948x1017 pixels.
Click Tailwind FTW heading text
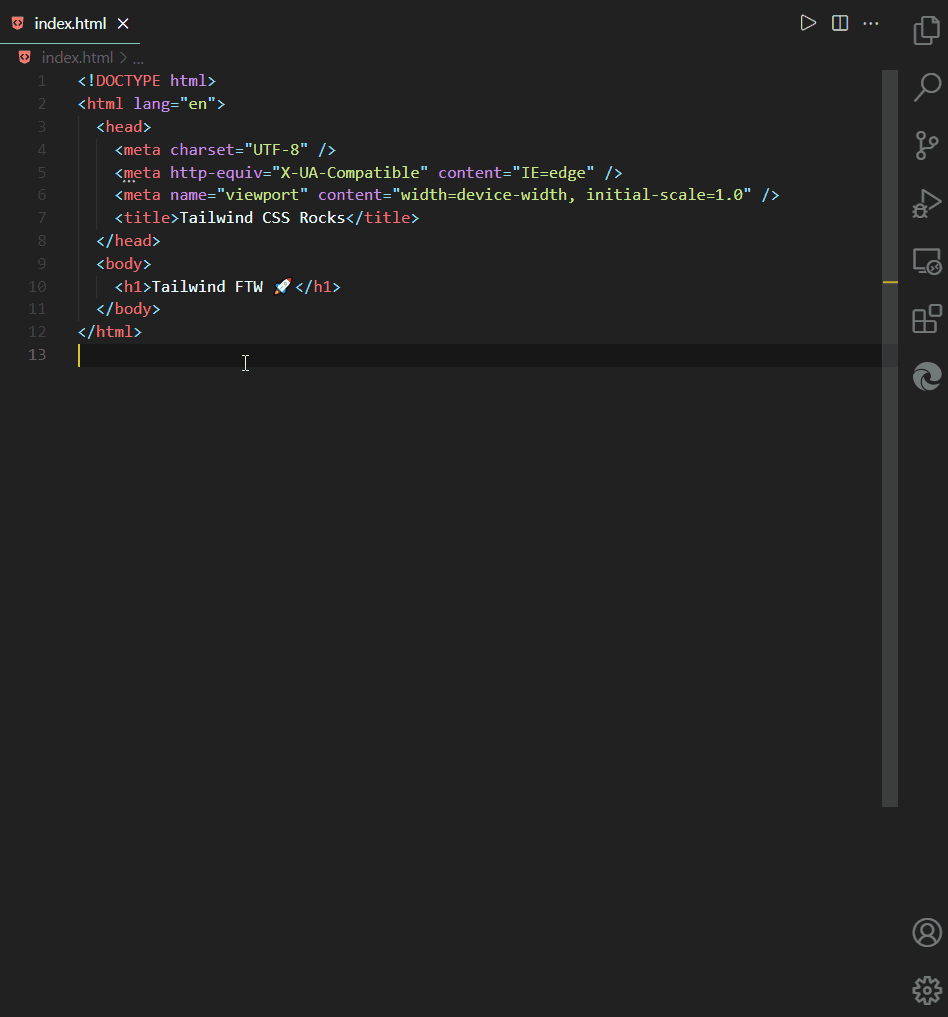point(207,287)
